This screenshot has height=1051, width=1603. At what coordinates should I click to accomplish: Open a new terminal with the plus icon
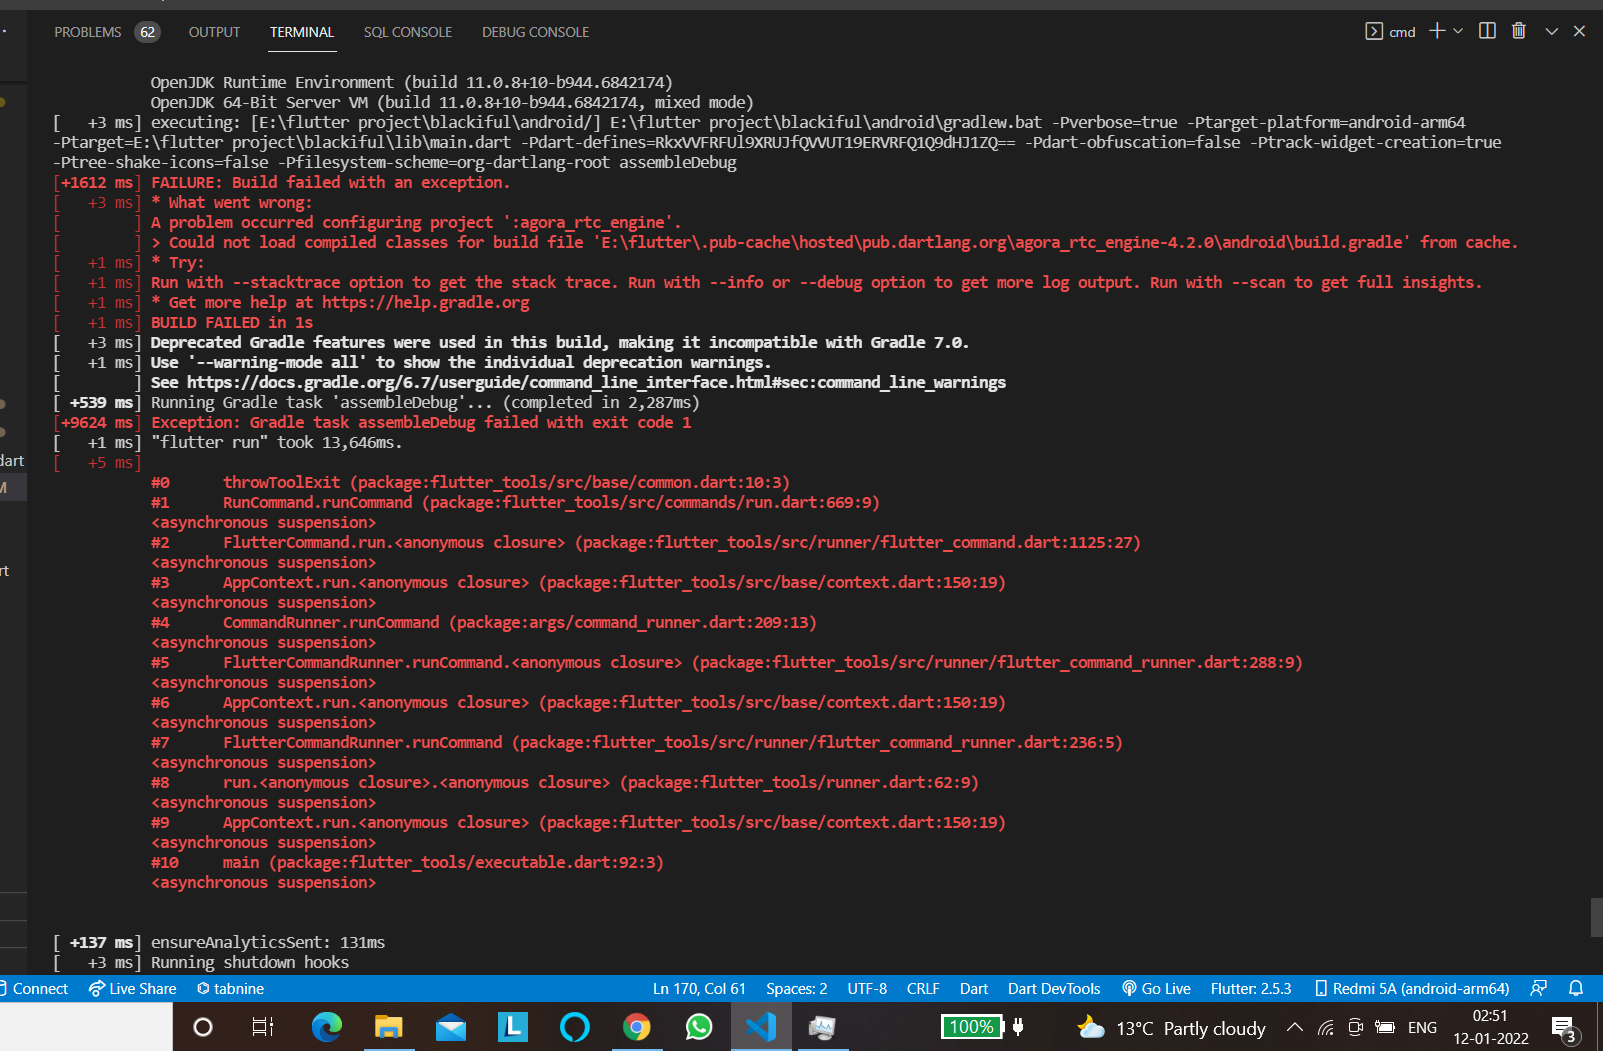click(1438, 31)
